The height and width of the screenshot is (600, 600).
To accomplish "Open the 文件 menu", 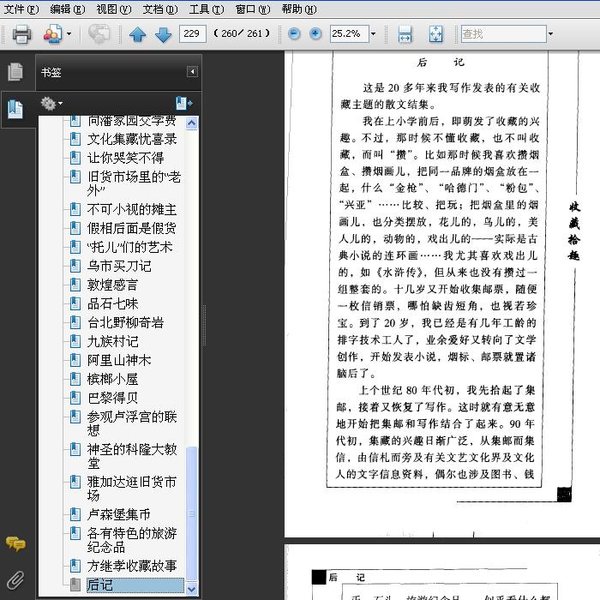I will click(x=22, y=9).
